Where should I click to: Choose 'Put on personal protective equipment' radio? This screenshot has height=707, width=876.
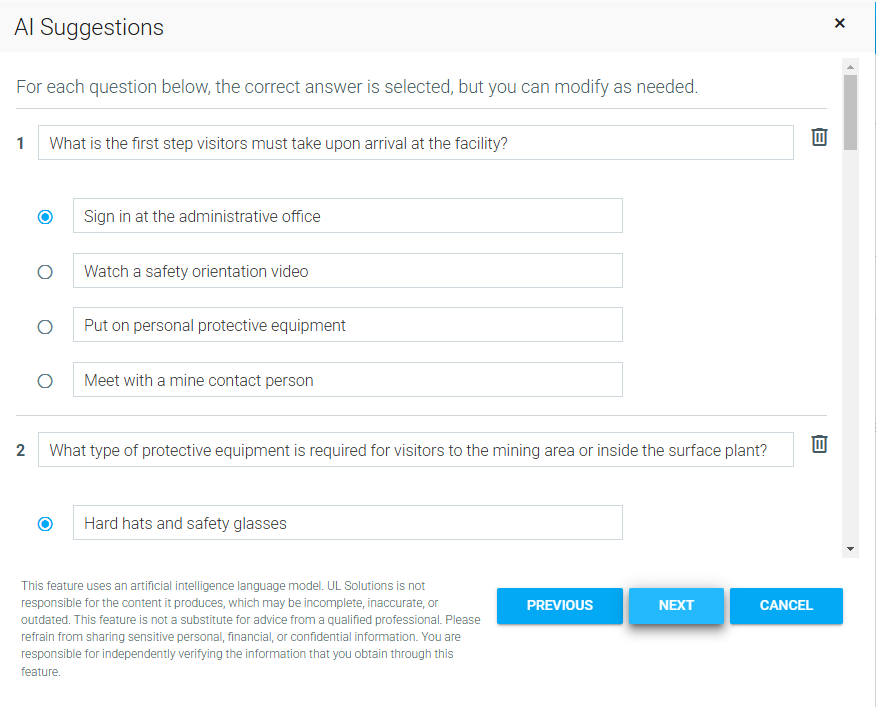point(45,326)
